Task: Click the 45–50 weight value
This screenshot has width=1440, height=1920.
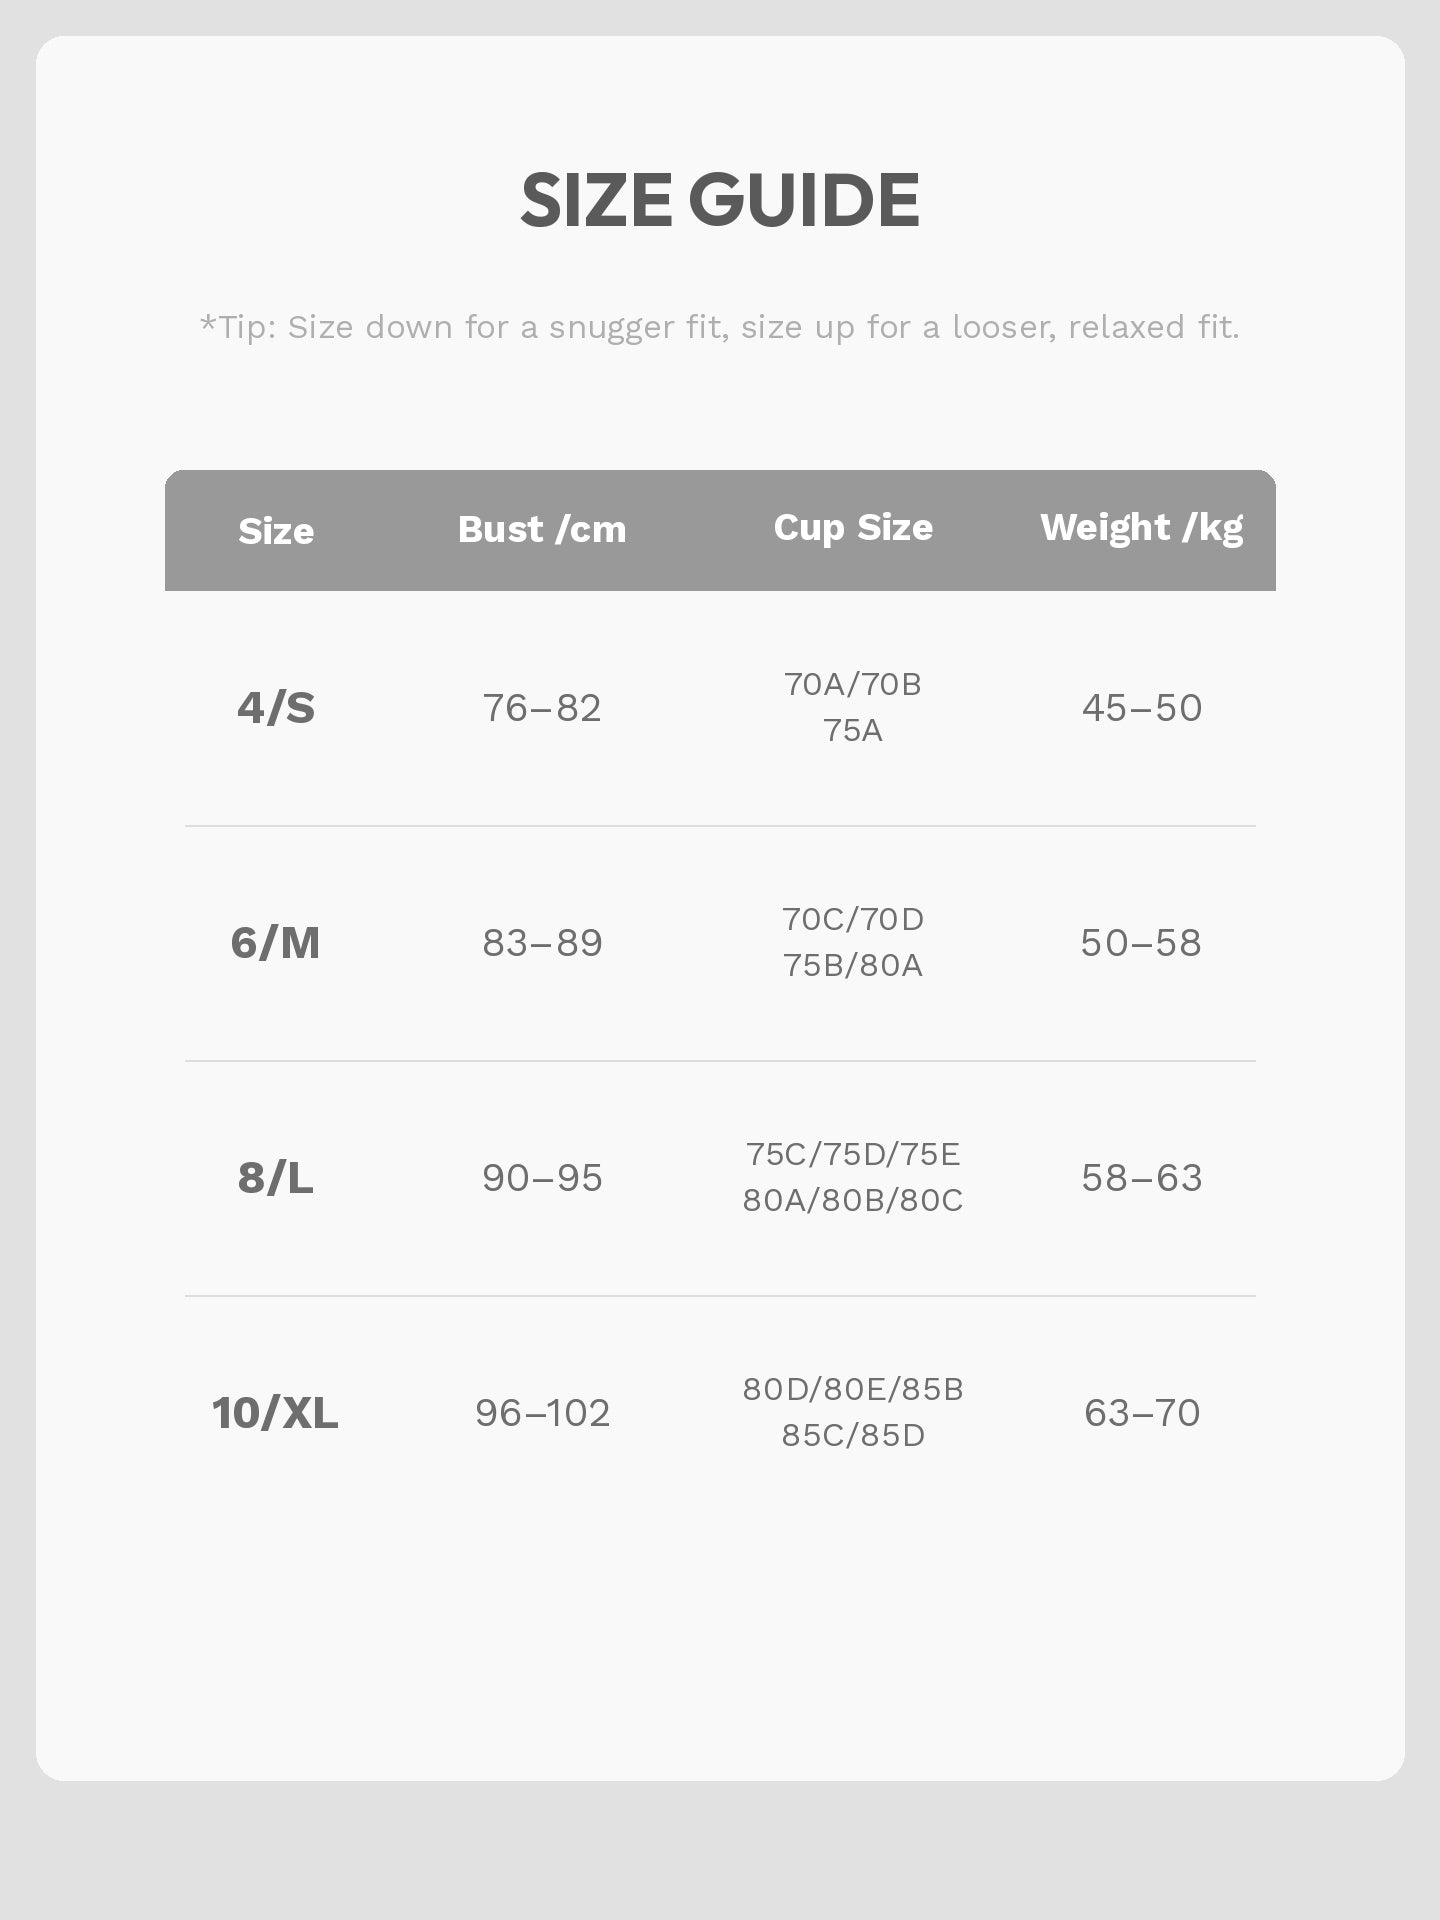Action: coord(1142,708)
